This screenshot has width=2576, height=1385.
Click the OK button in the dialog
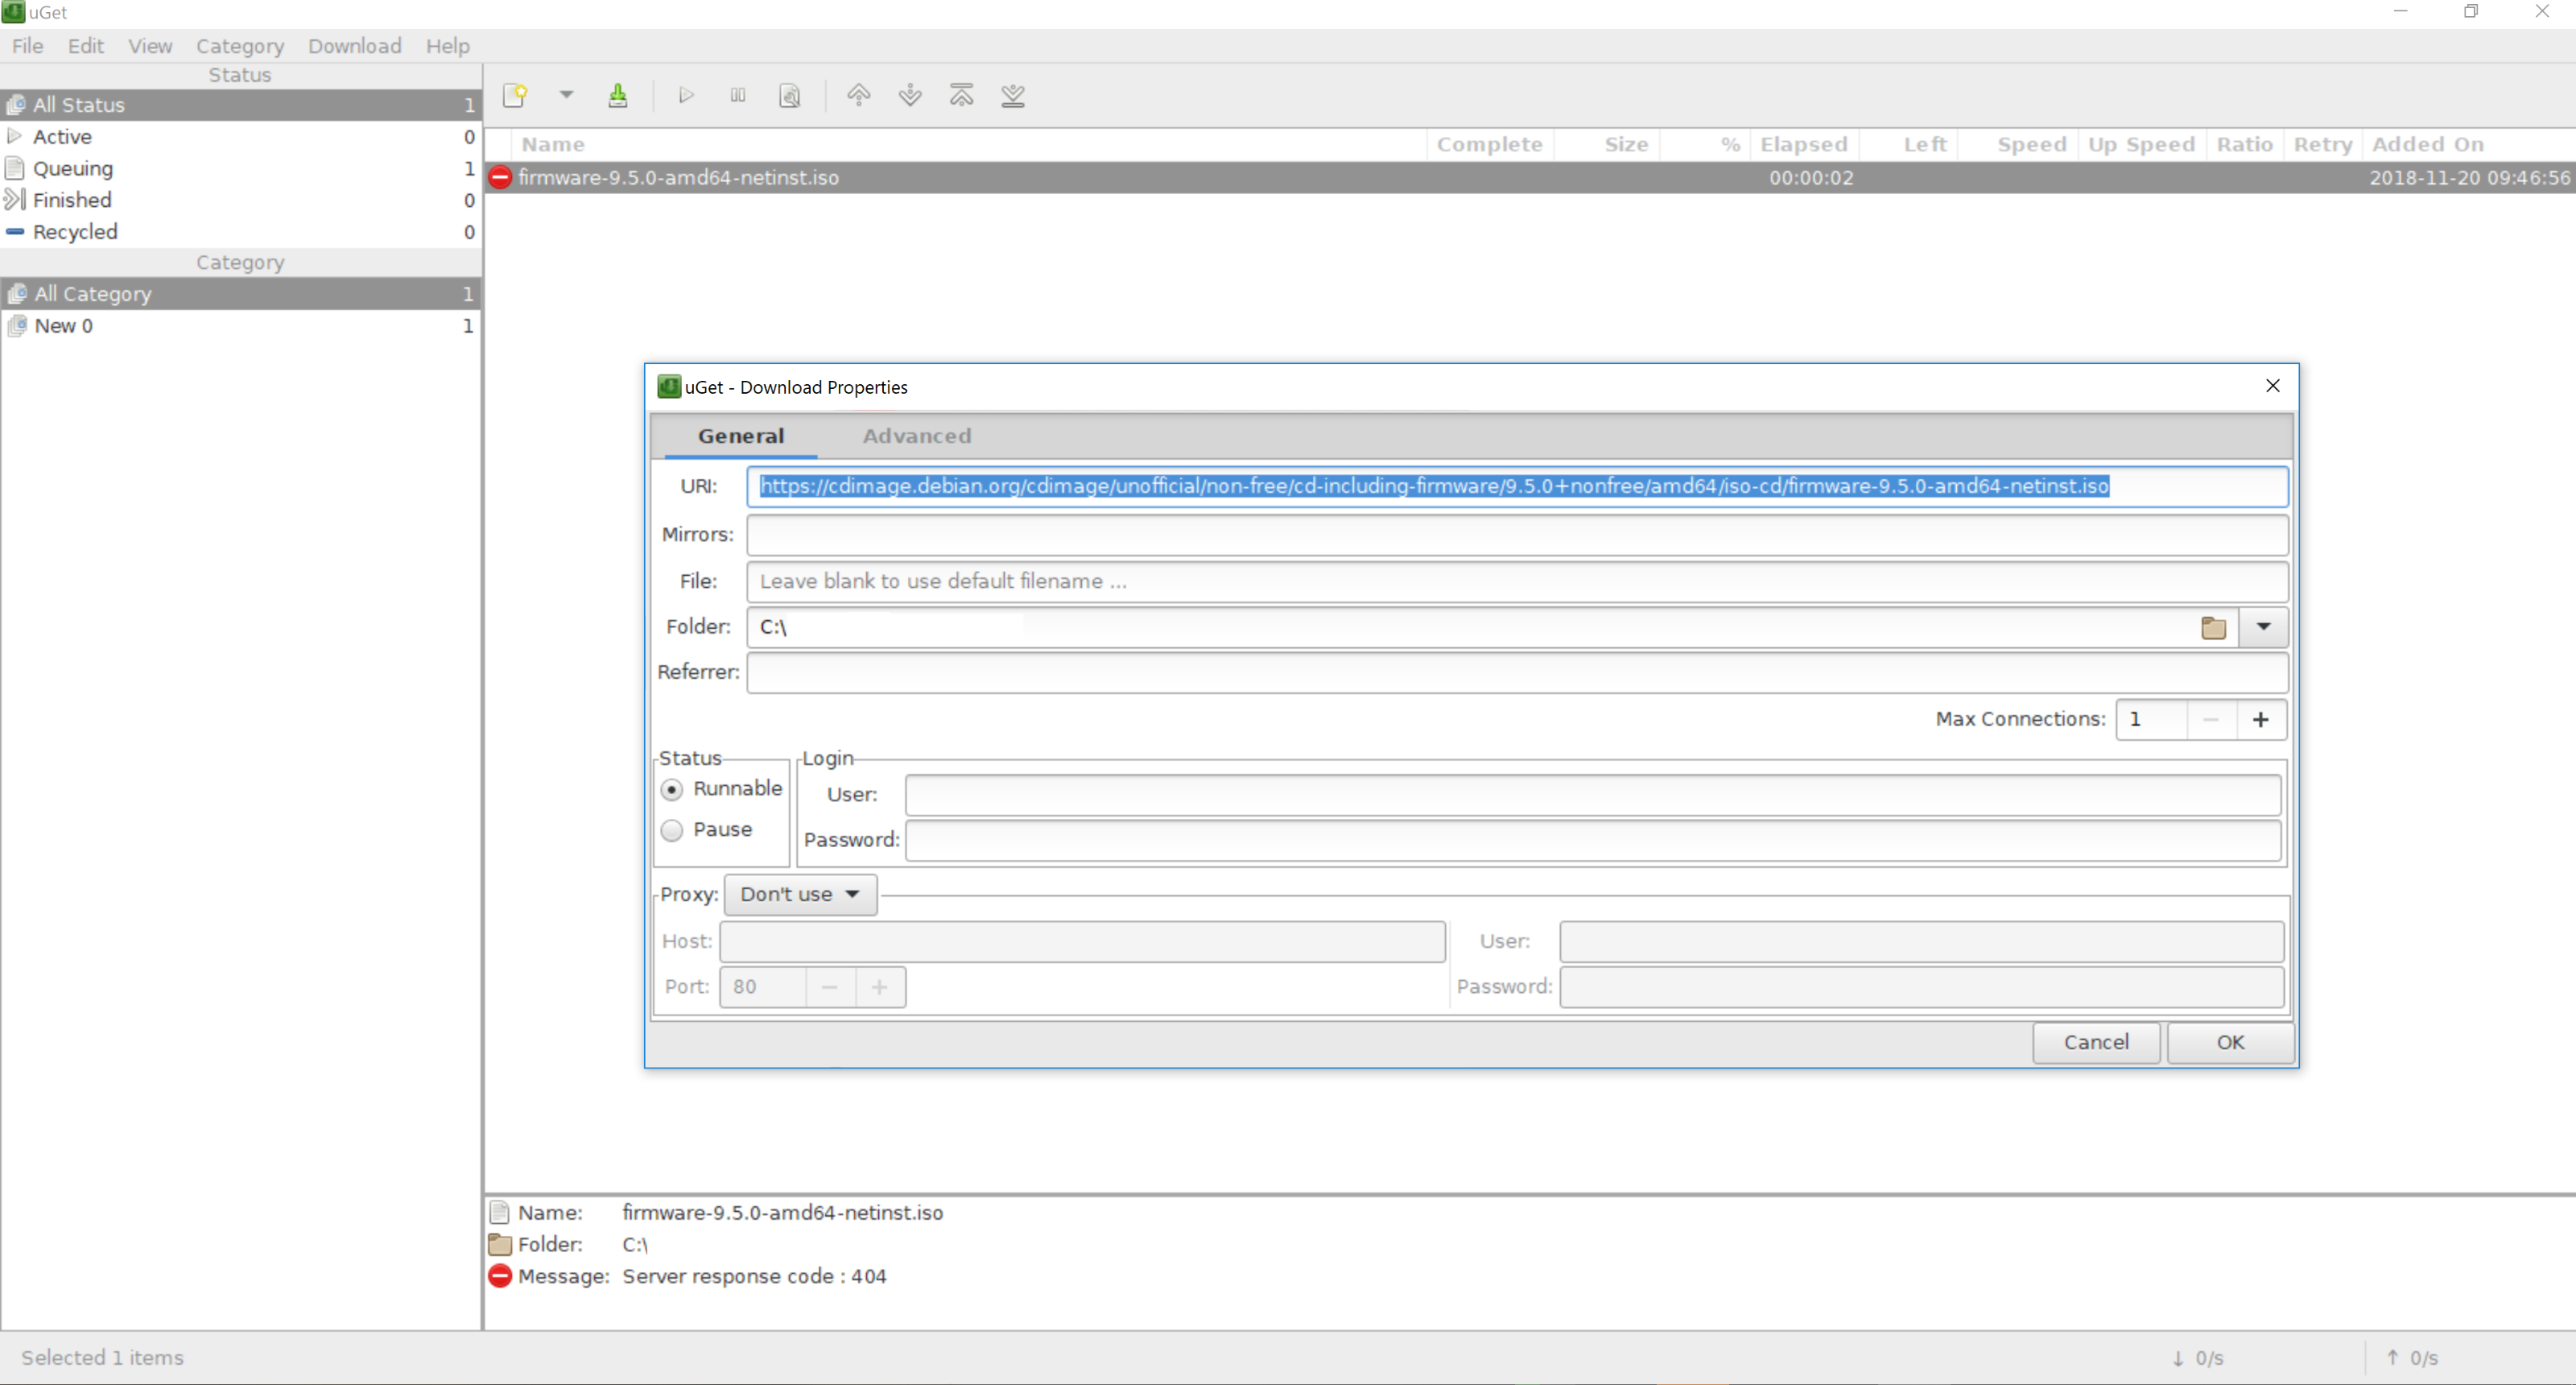(x=2230, y=1042)
